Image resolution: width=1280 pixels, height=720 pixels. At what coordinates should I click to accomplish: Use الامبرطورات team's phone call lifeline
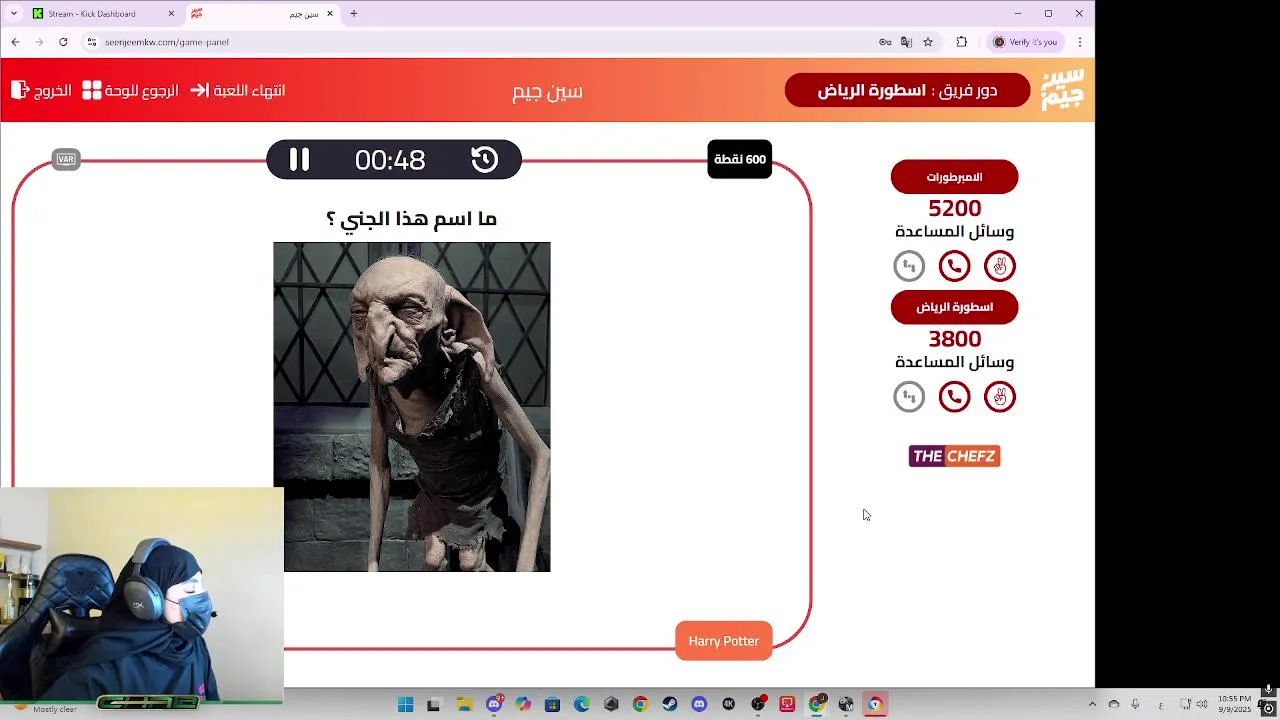[x=954, y=266]
